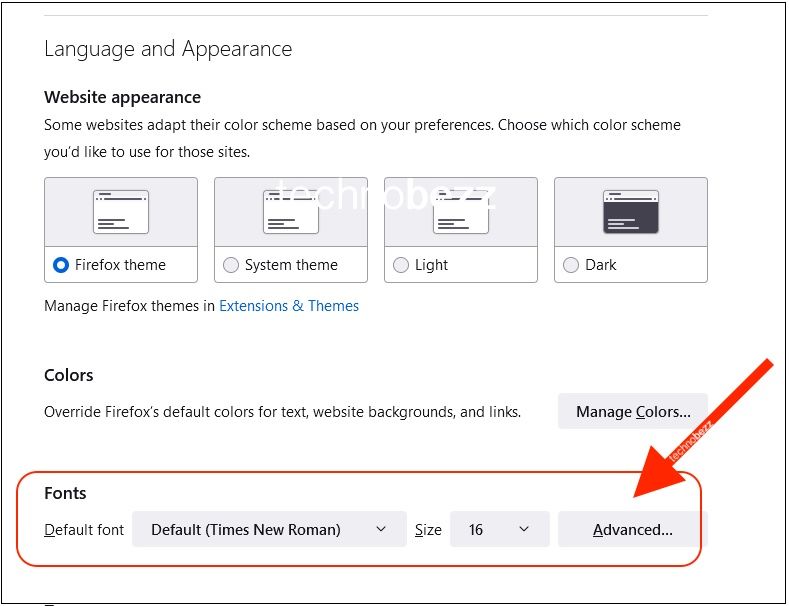Click the Default font label

84,529
